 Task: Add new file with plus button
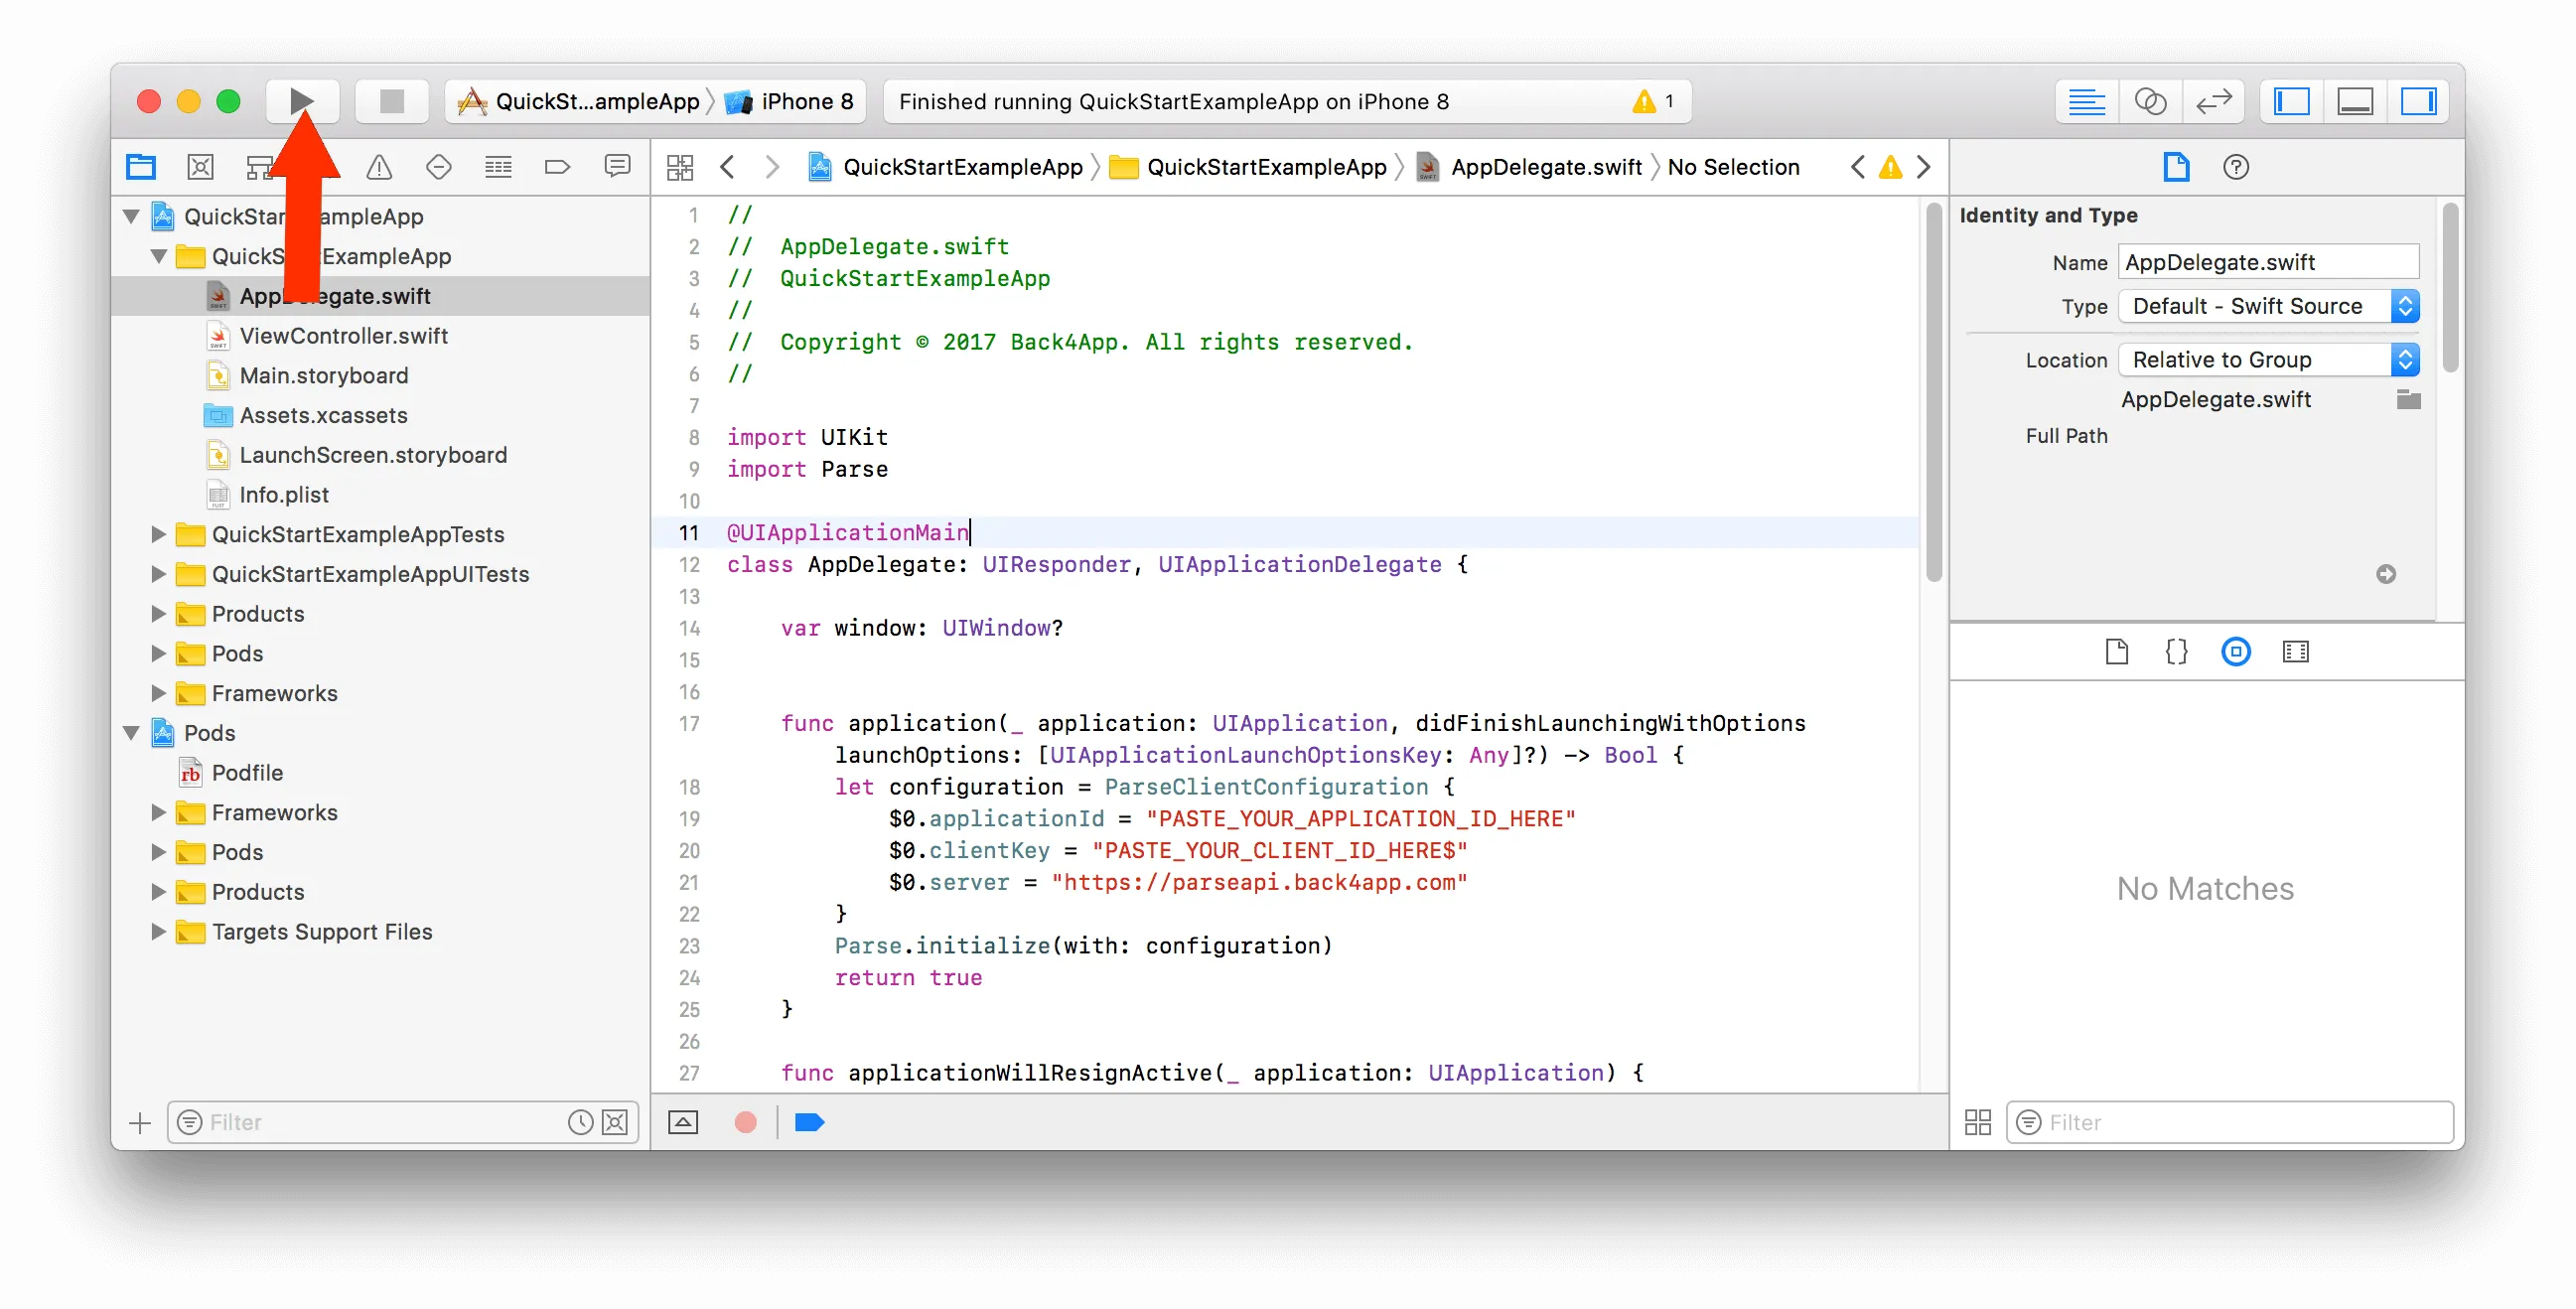(140, 1122)
